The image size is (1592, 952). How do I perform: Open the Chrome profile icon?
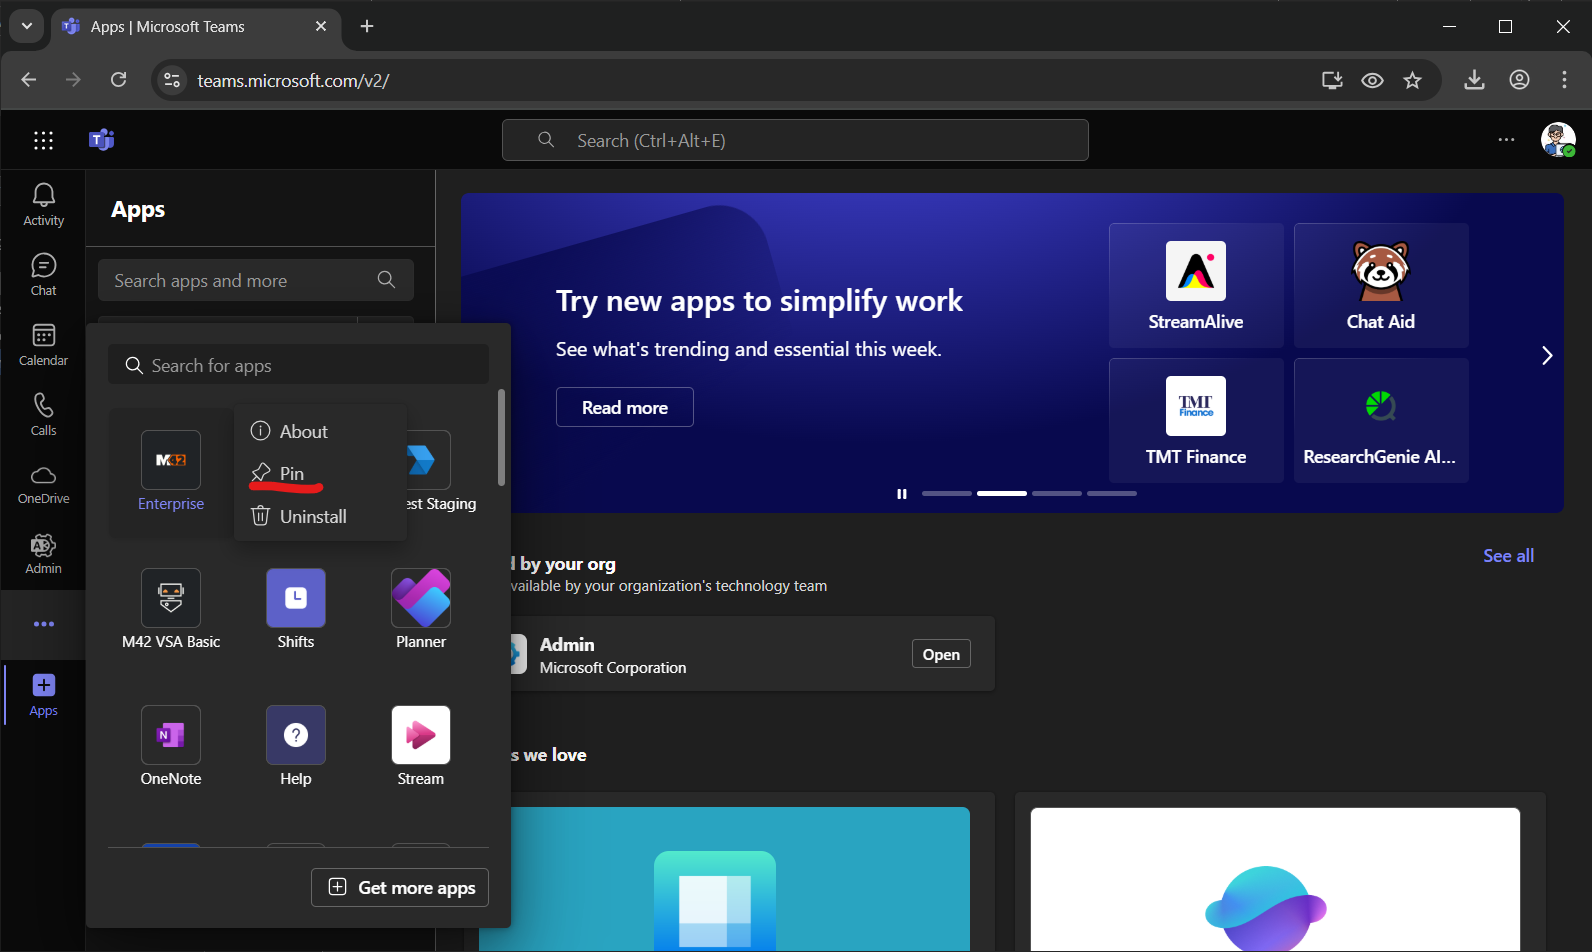[x=1519, y=80]
